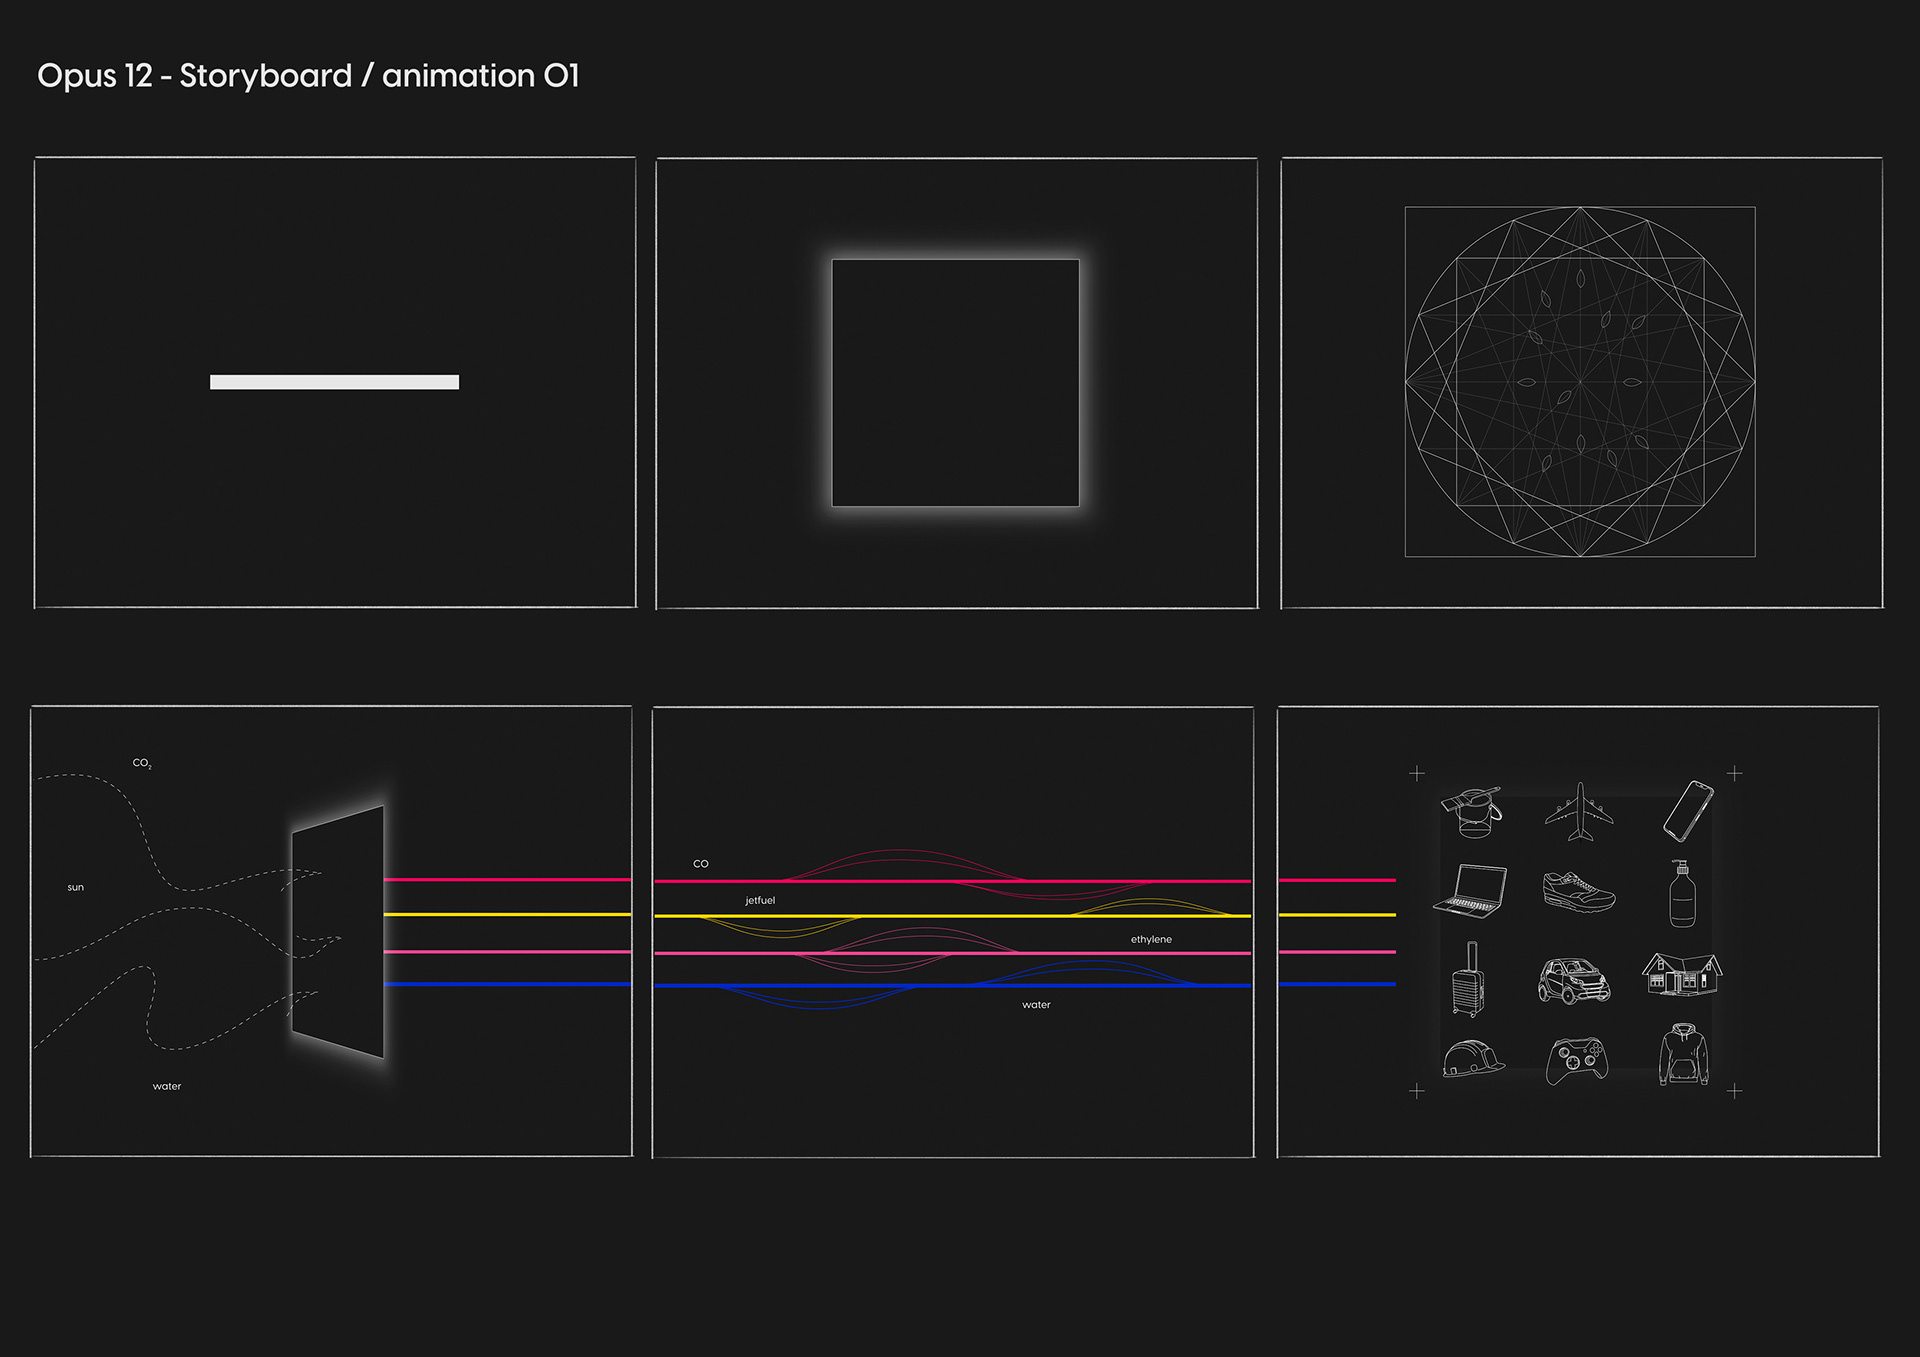Click the geometric circle pattern in the third frame
The height and width of the screenshot is (1357, 1920).
1580,382
